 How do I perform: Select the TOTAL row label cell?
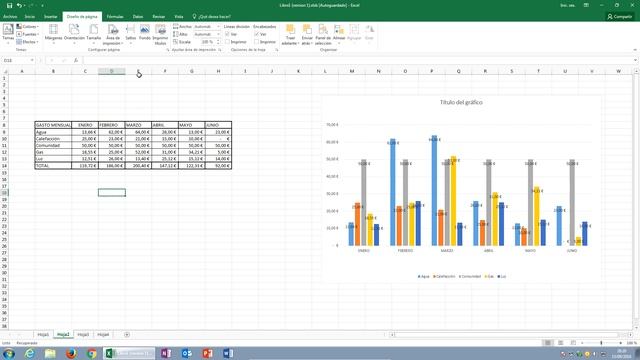pyautogui.click(x=53, y=166)
